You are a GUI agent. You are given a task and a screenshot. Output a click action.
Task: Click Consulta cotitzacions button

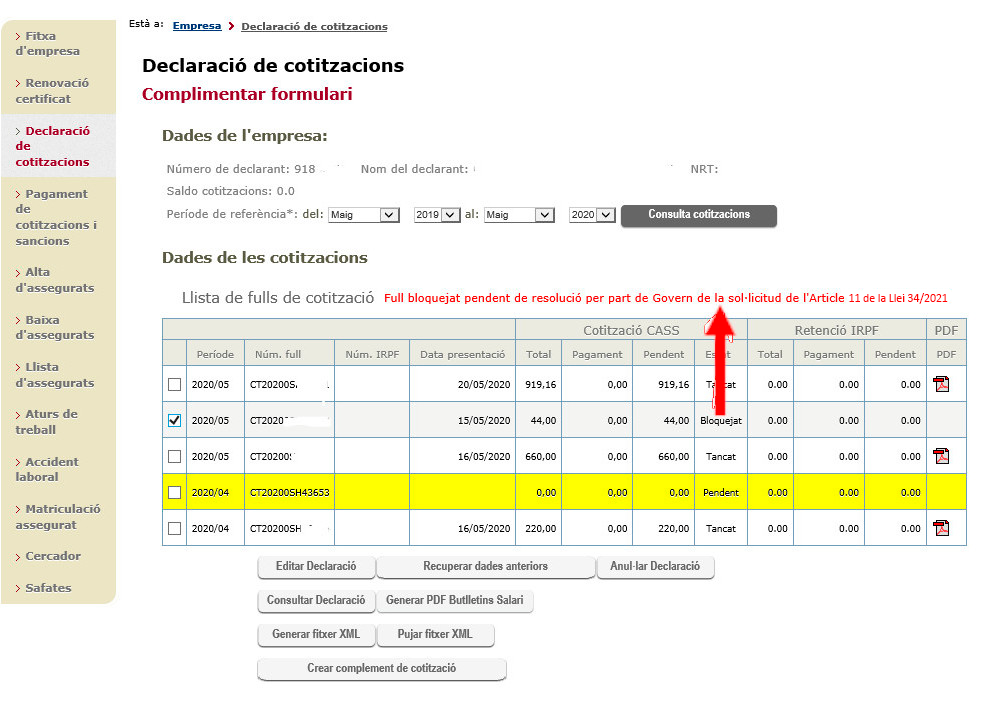[x=699, y=215]
